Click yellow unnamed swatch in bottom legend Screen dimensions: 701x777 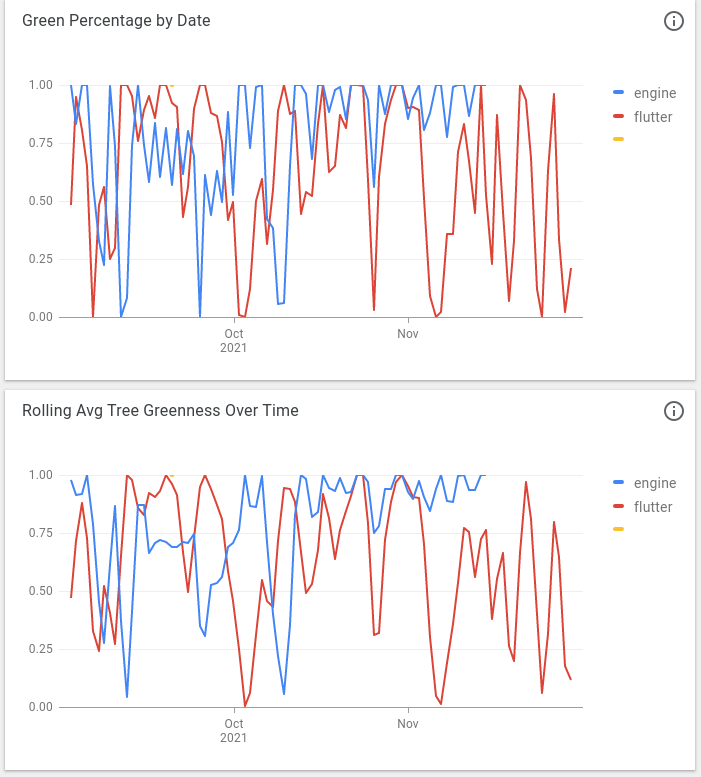618,529
